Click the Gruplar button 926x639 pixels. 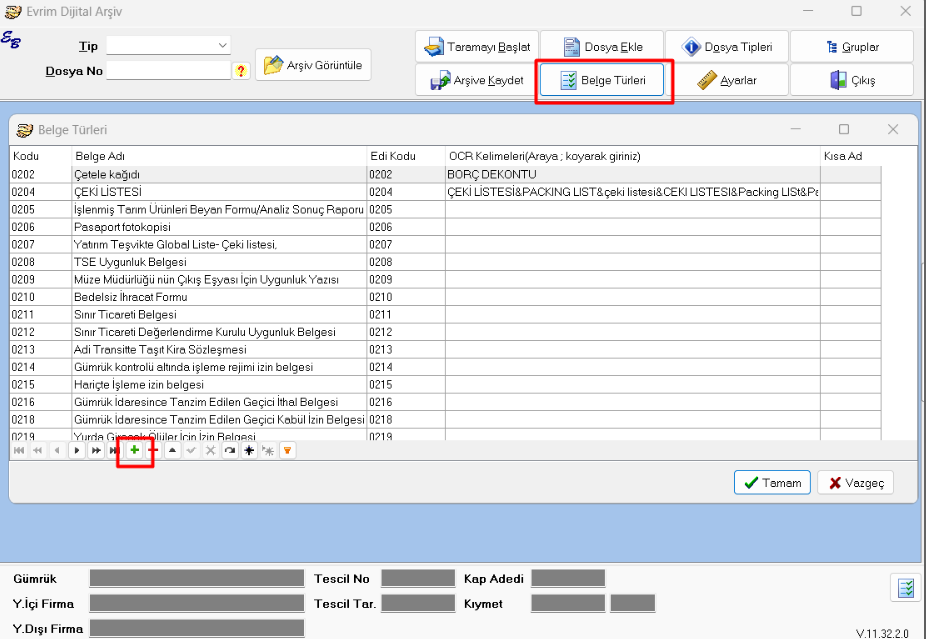click(851, 47)
